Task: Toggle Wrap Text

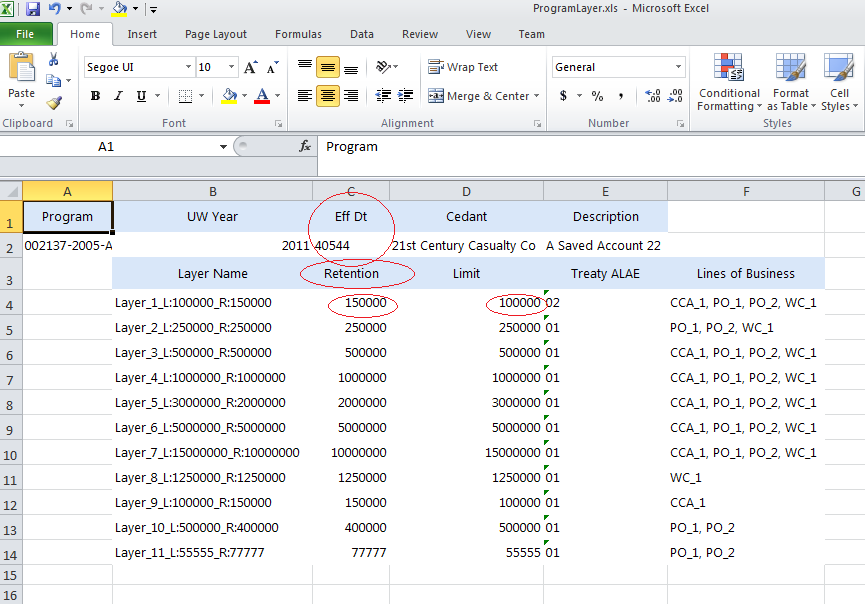Action: point(463,67)
